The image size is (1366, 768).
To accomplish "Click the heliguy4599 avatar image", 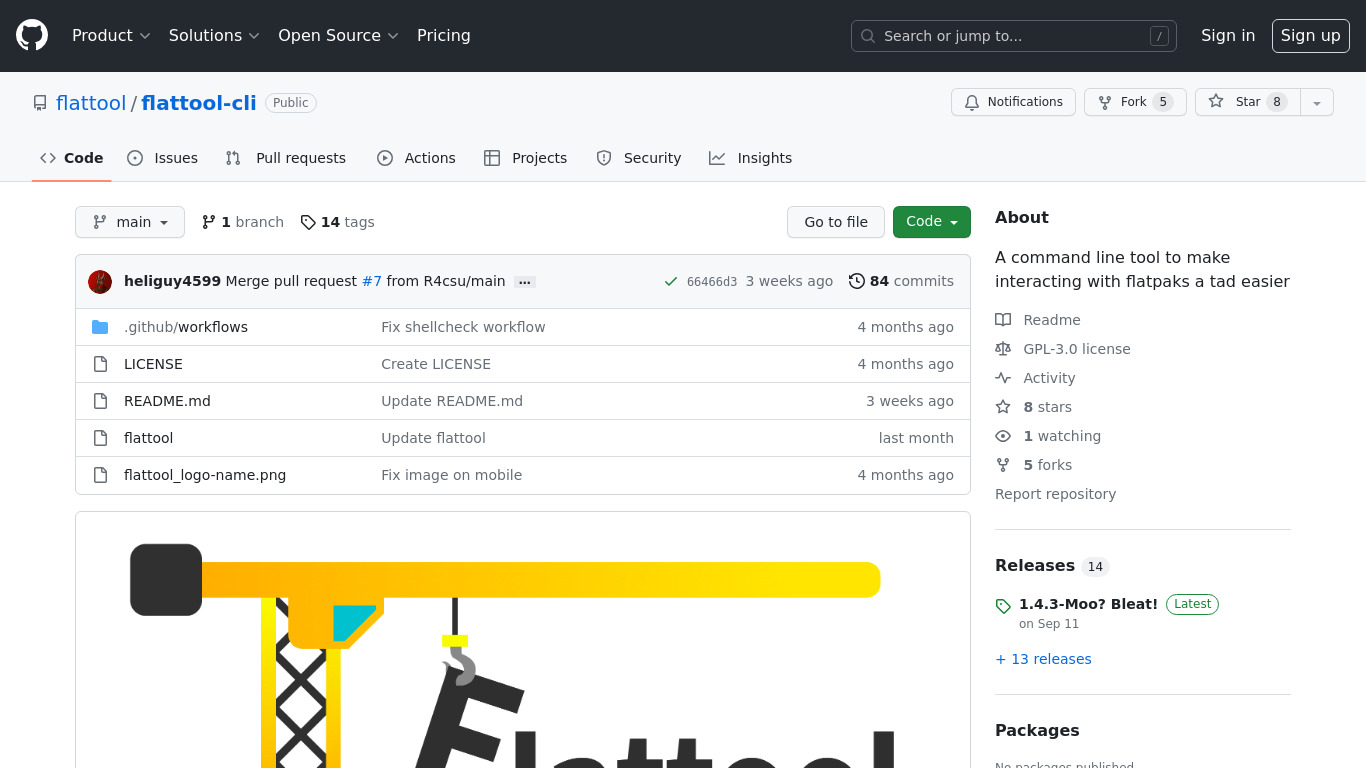I will coord(100,282).
